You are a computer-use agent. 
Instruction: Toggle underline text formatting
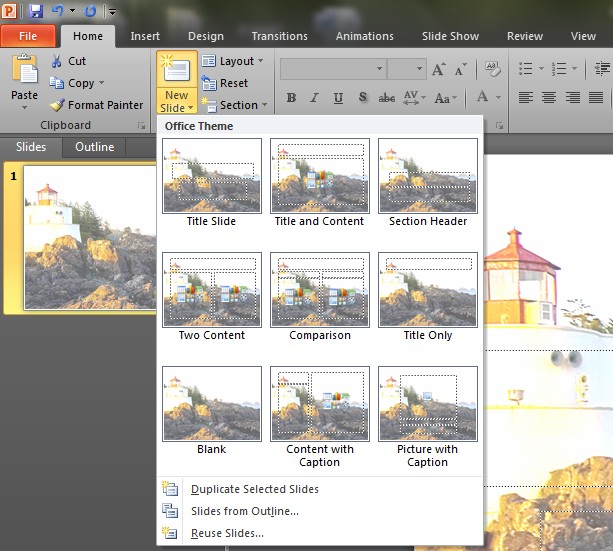(338, 98)
